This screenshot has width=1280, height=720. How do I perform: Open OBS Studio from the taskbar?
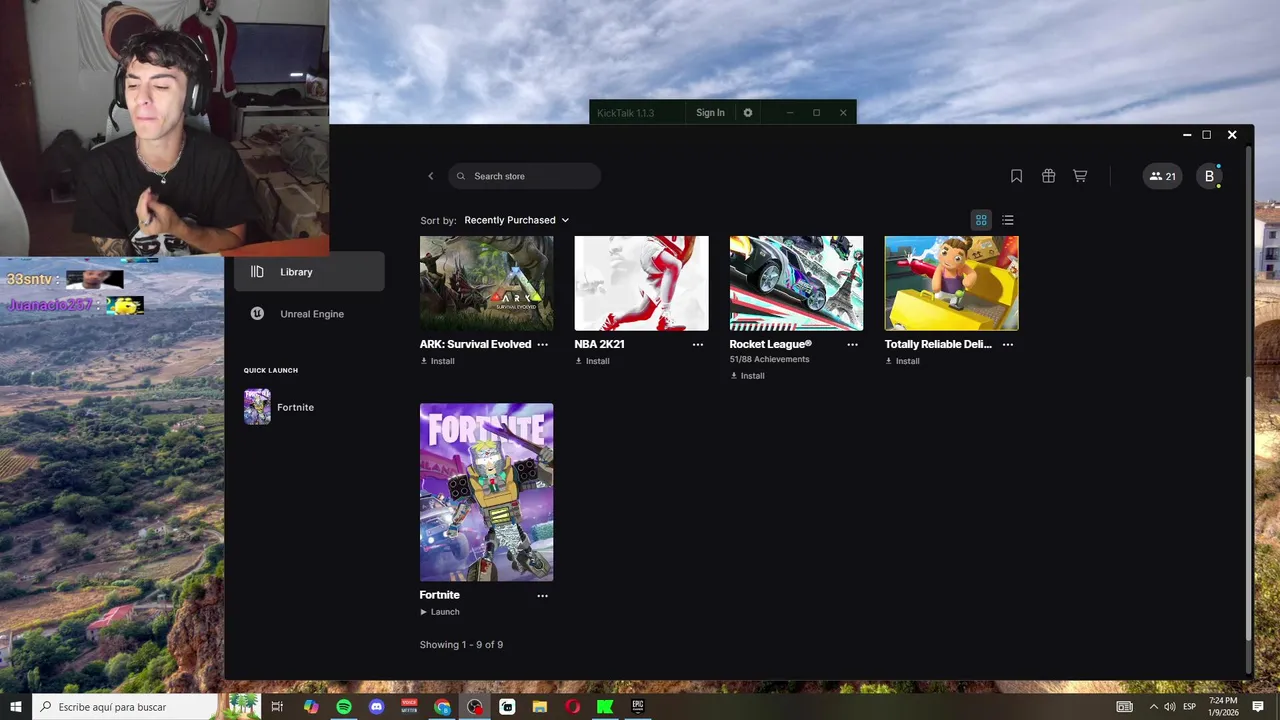(x=475, y=707)
